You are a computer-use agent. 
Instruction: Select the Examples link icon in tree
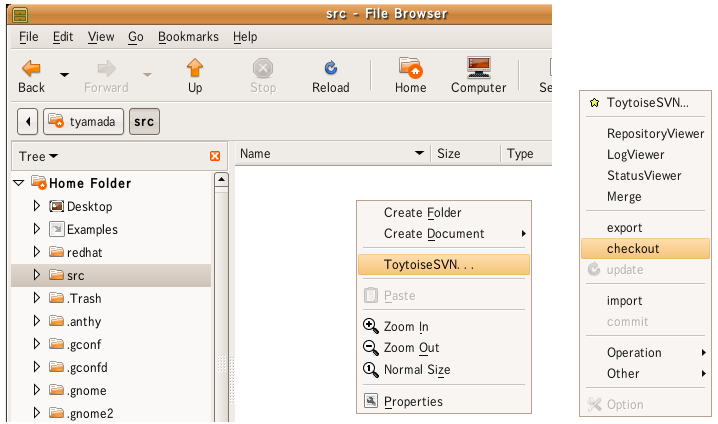click(56, 229)
